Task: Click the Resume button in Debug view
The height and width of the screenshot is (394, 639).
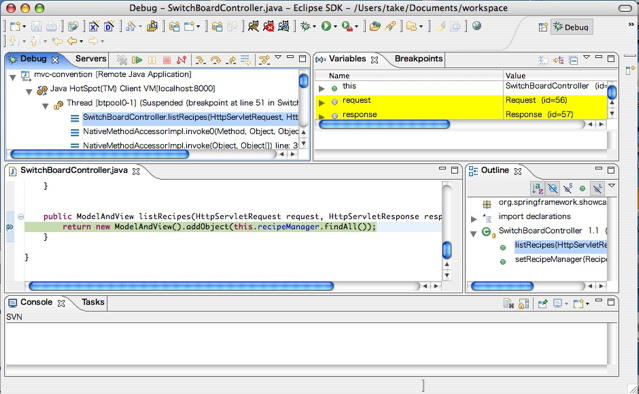Action: (137, 60)
